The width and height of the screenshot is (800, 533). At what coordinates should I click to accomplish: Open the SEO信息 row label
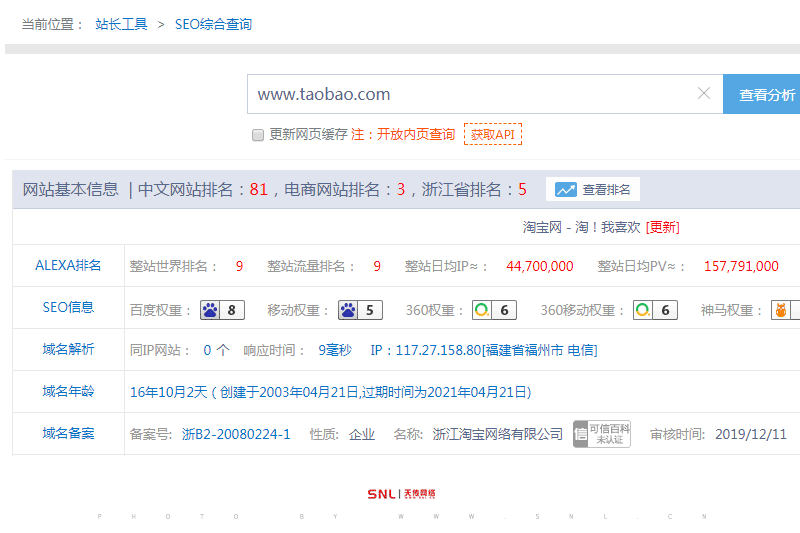coord(68,307)
